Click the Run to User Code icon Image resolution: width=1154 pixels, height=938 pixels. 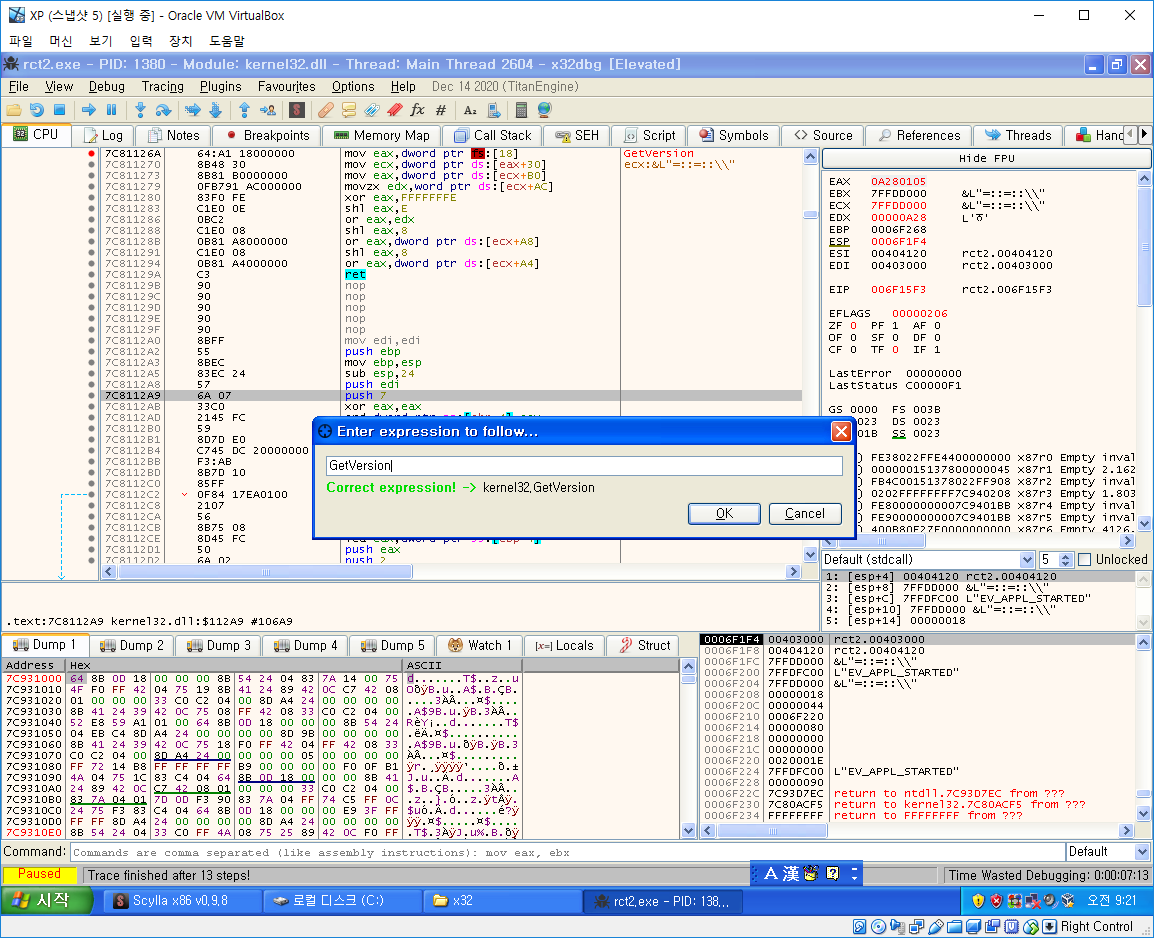tap(268, 110)
